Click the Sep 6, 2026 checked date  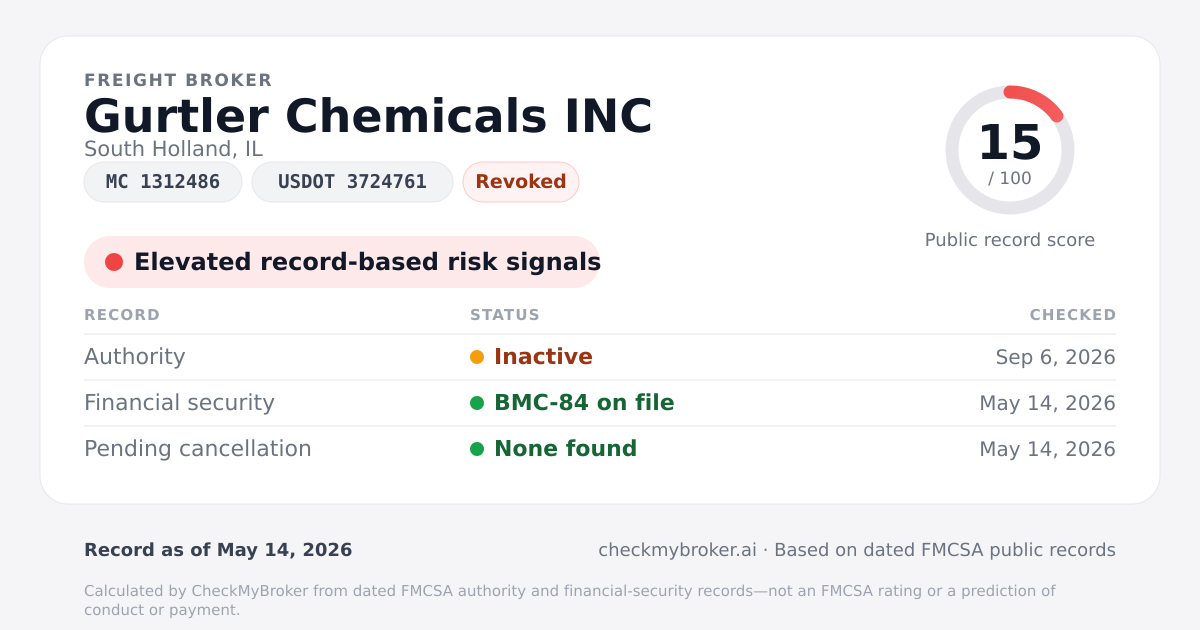(1056, 357)
